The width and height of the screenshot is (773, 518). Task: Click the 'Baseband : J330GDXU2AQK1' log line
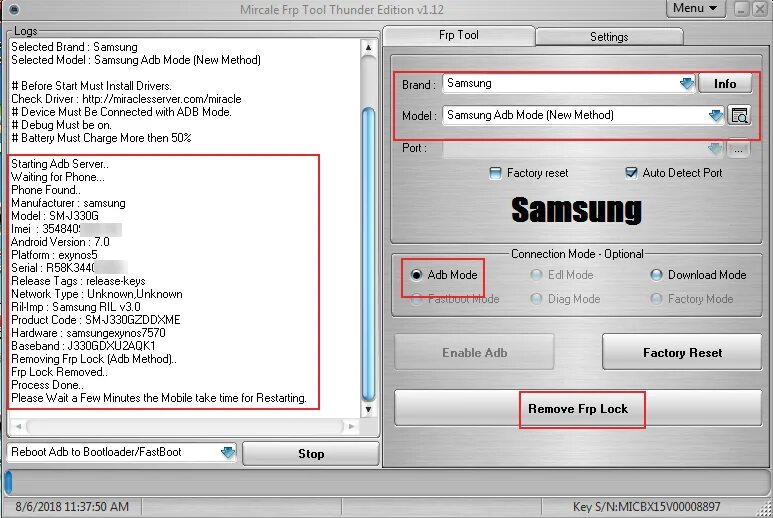[83, 346]
